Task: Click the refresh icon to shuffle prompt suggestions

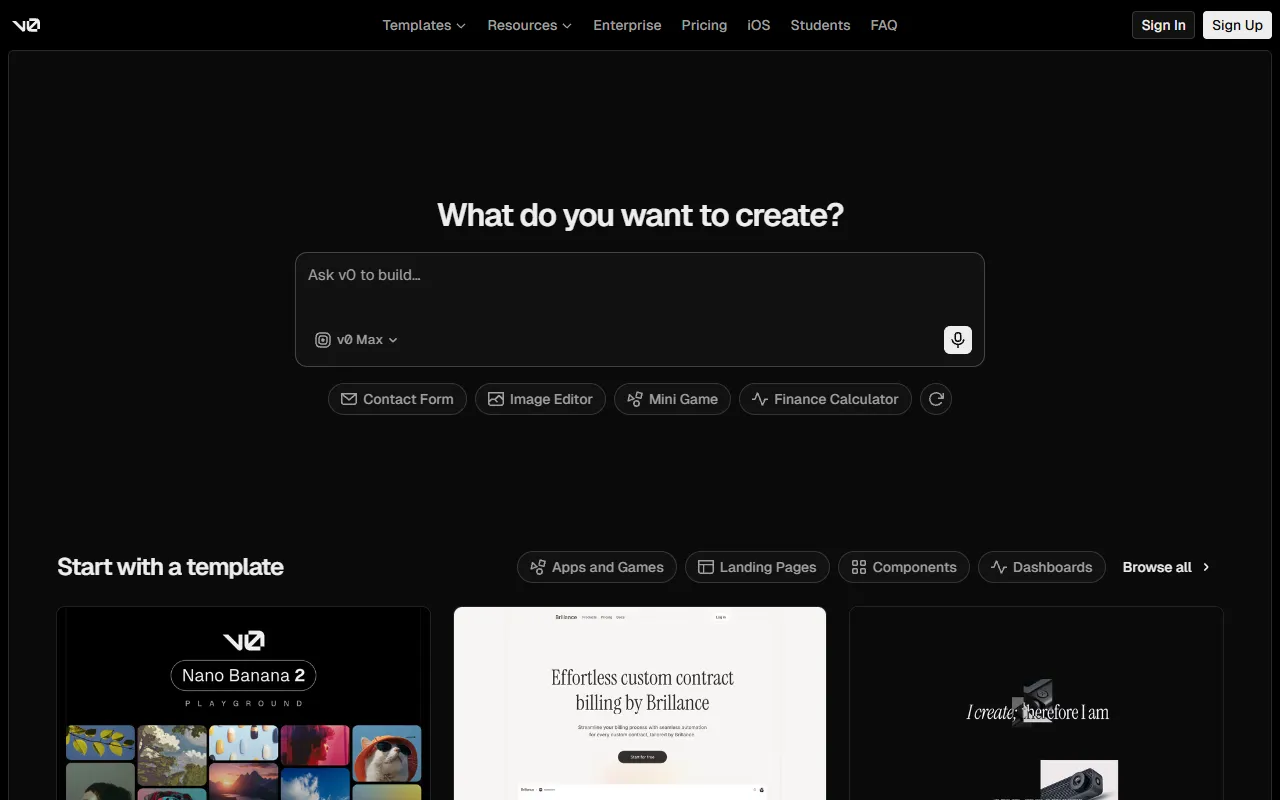Action: [x=935, y=399]
